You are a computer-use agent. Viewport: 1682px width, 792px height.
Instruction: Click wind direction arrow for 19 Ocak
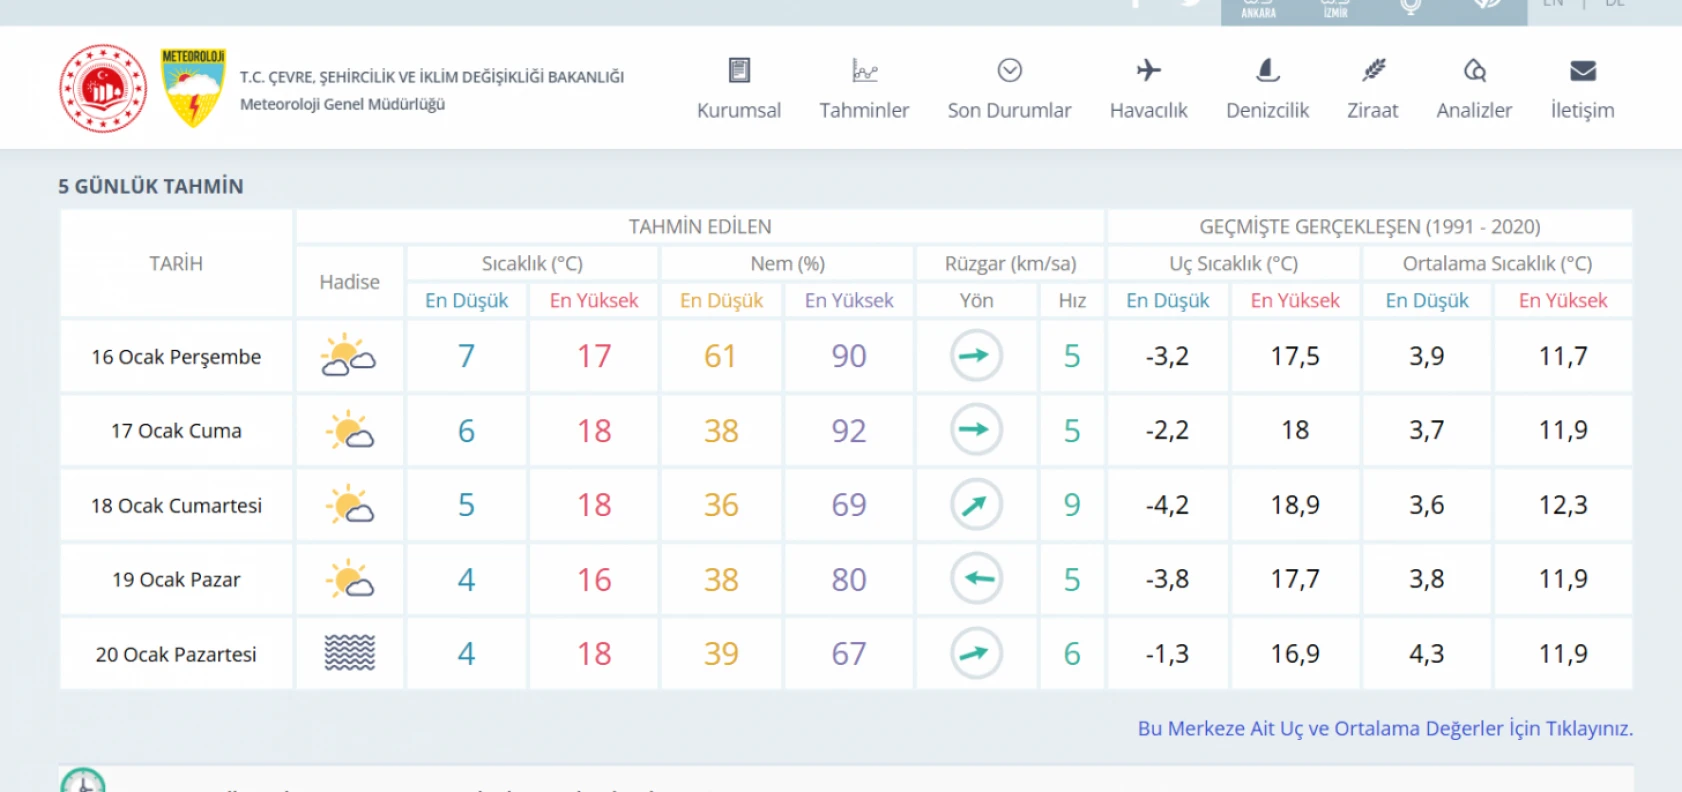(x=975, y=579)
